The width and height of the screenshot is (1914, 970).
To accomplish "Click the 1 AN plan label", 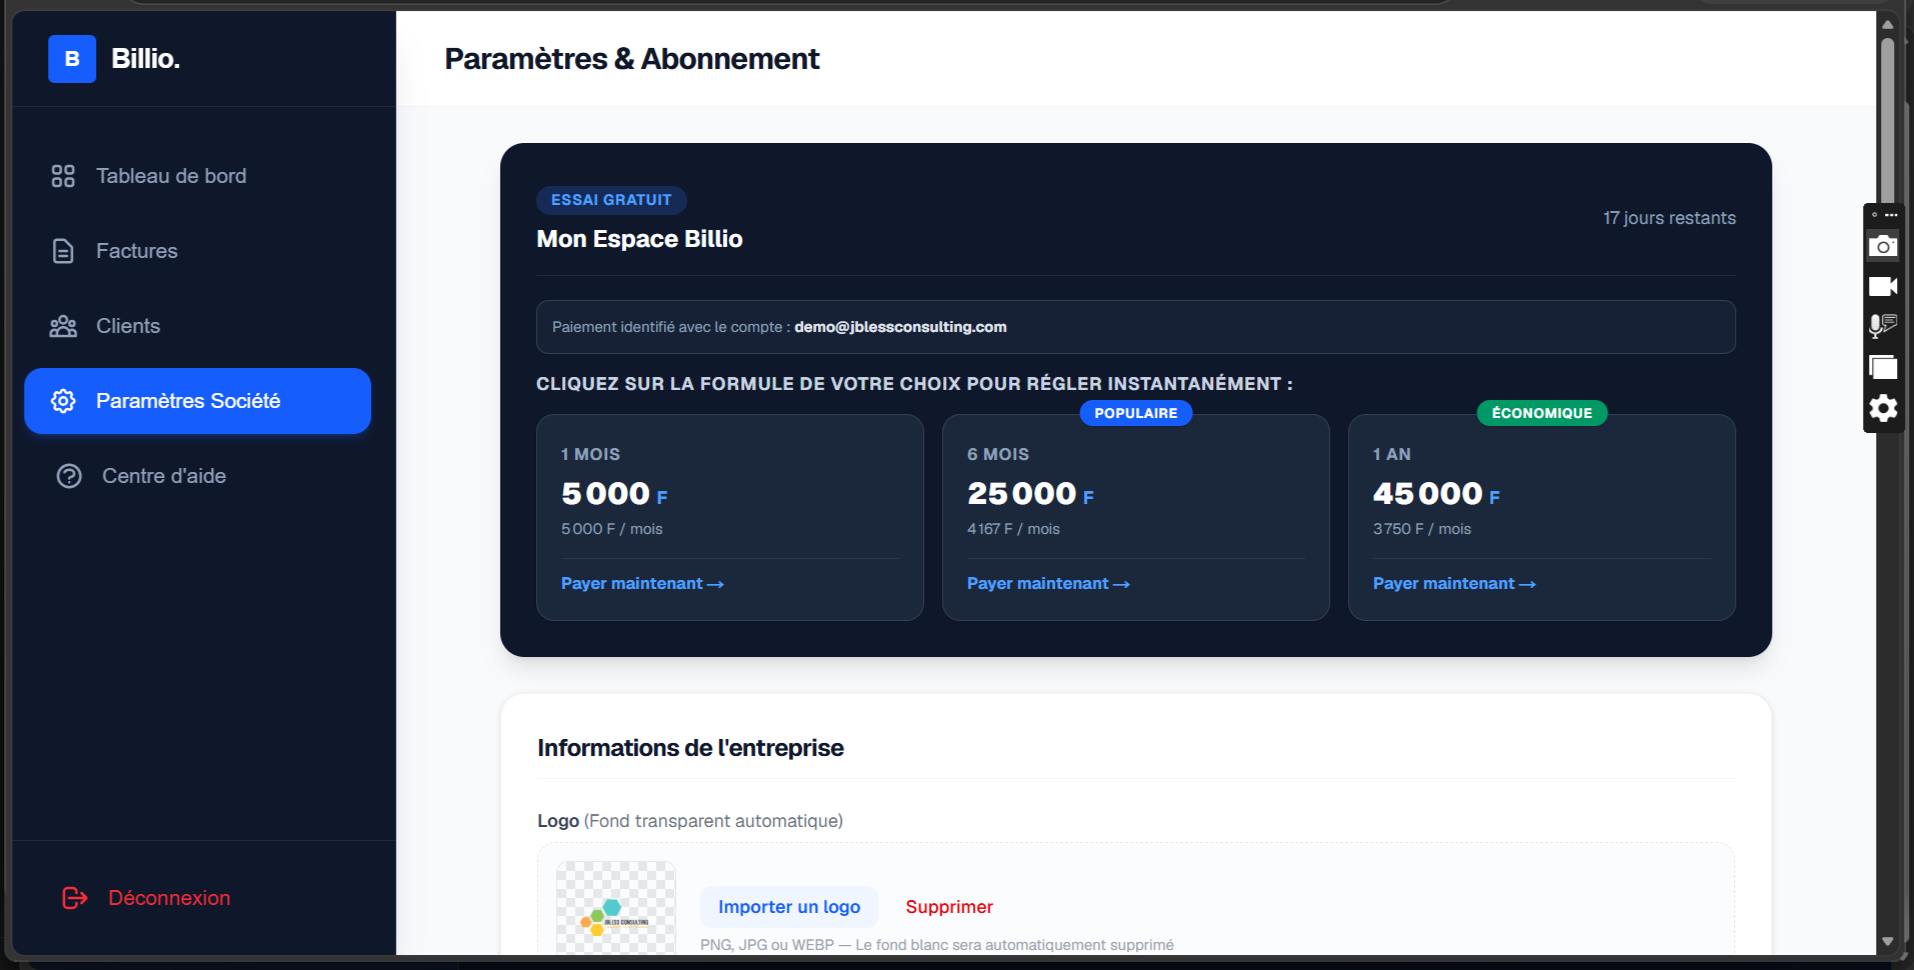I will [x=1392, y=454].
